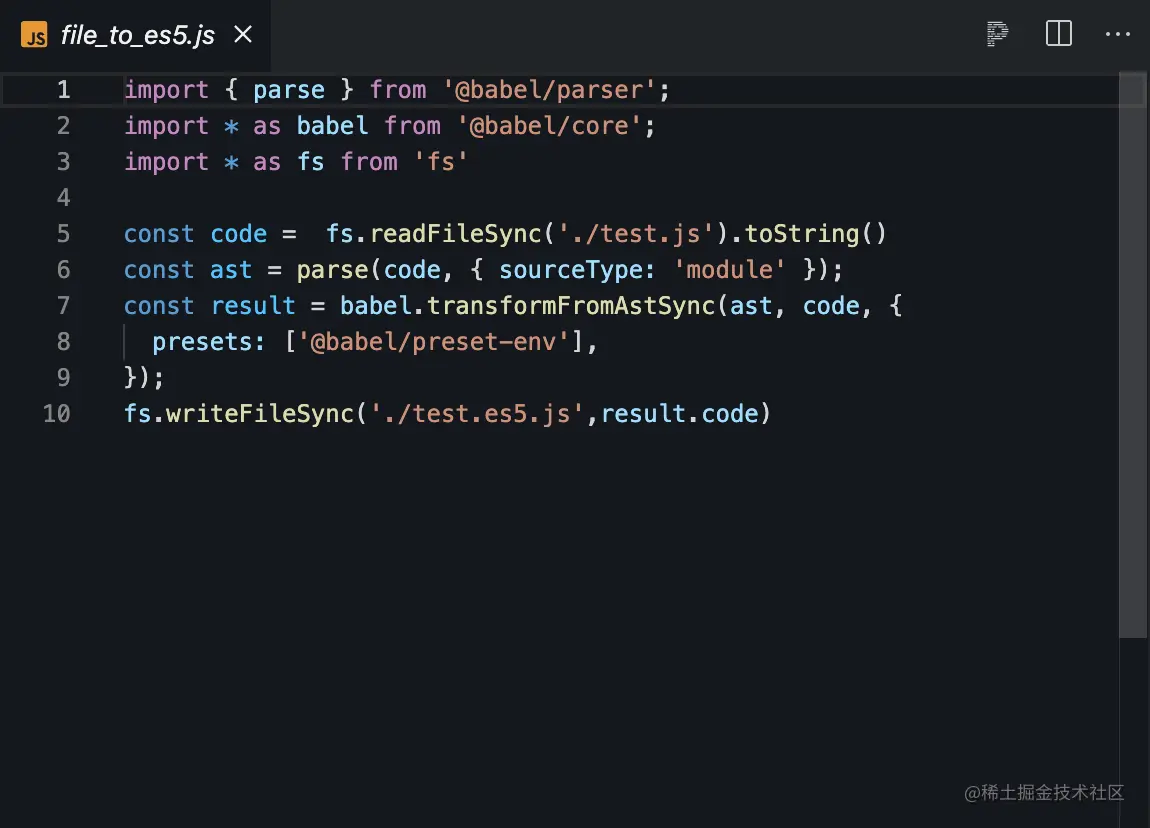This screenshot has width=1150, height=828.
Task: Close the file_to_es5.js tab
Action: click(243, 34)
